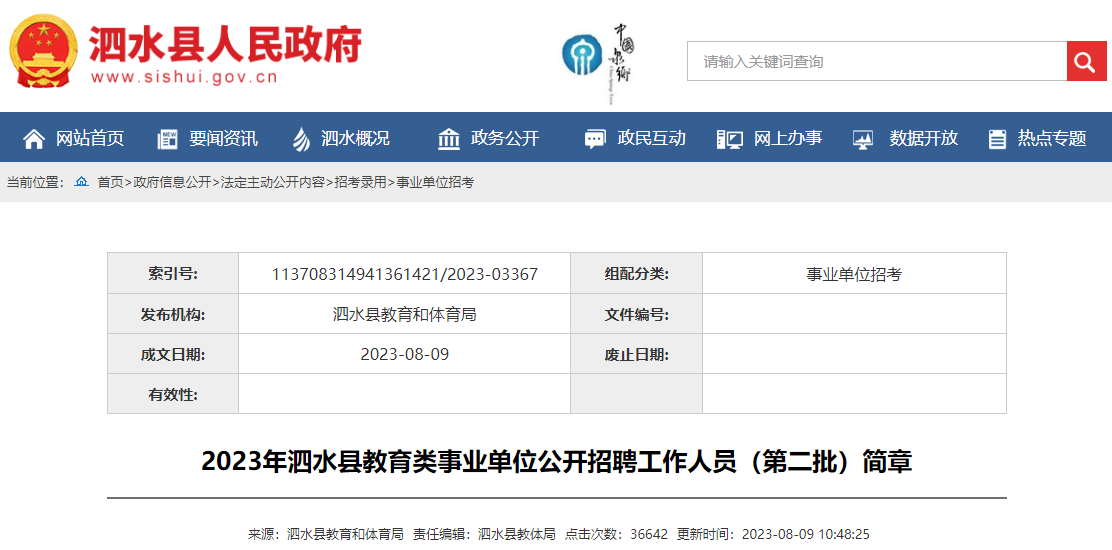1112x550 pixels.
Task: Open the 要闻资讯 menu item
Action: tap(223, 138)
